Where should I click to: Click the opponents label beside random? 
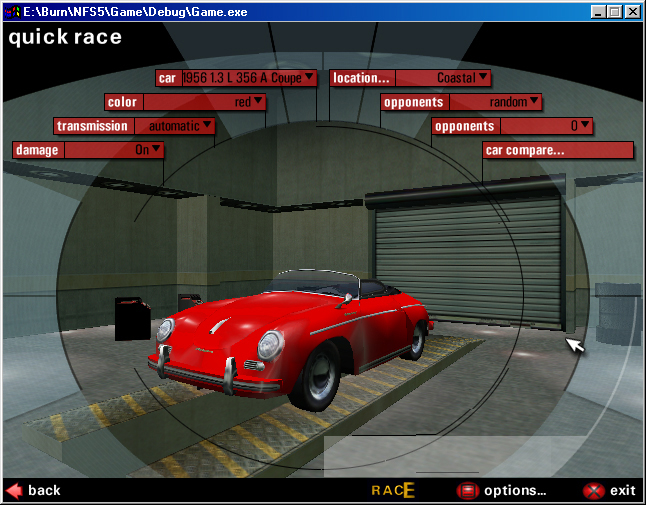tap(414, 102)
